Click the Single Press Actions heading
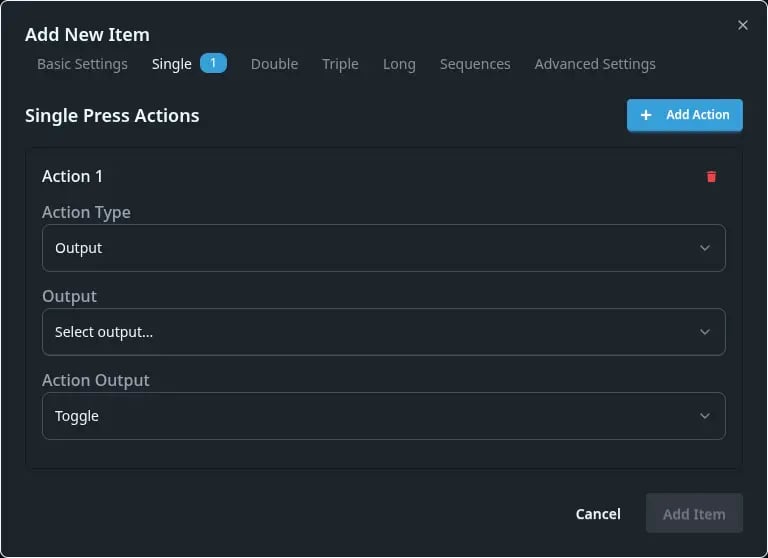 click(112, 116)
